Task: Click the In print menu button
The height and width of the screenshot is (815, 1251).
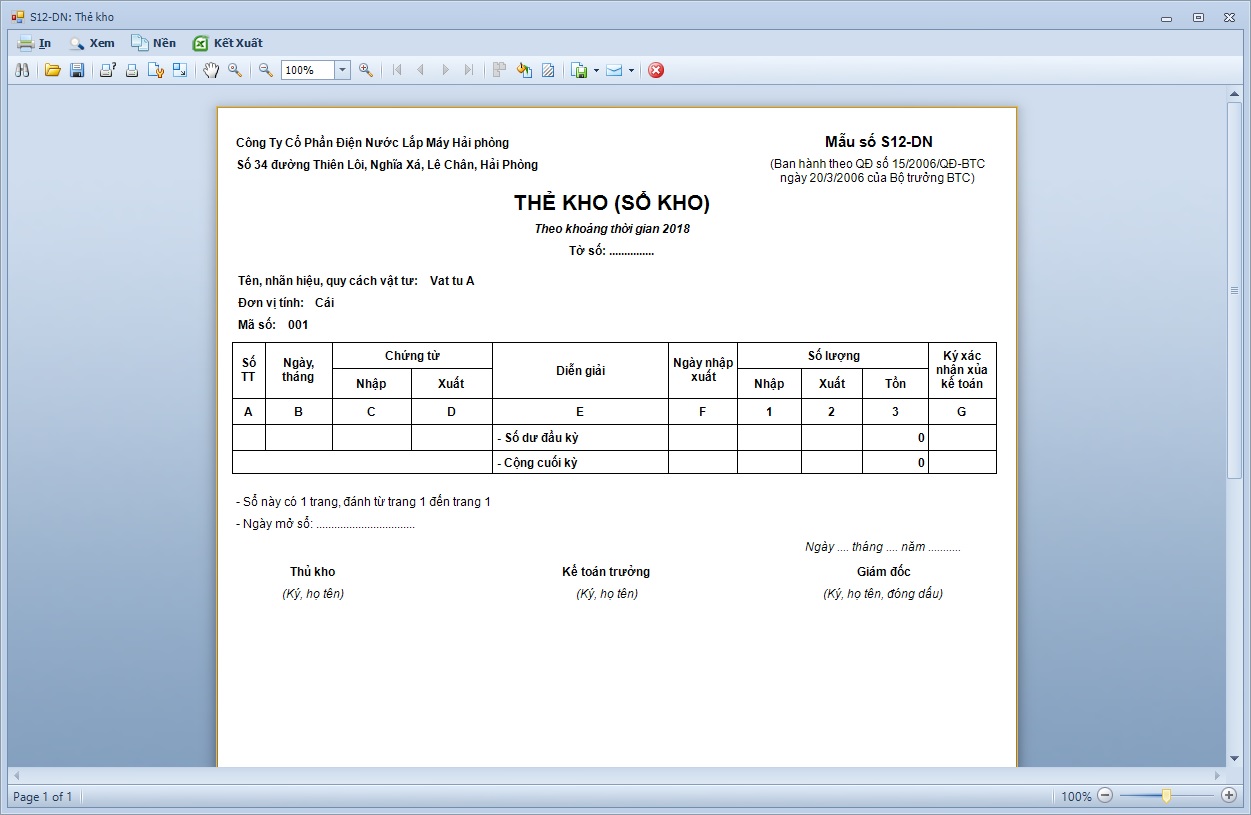Action: [x=35, y=43]
